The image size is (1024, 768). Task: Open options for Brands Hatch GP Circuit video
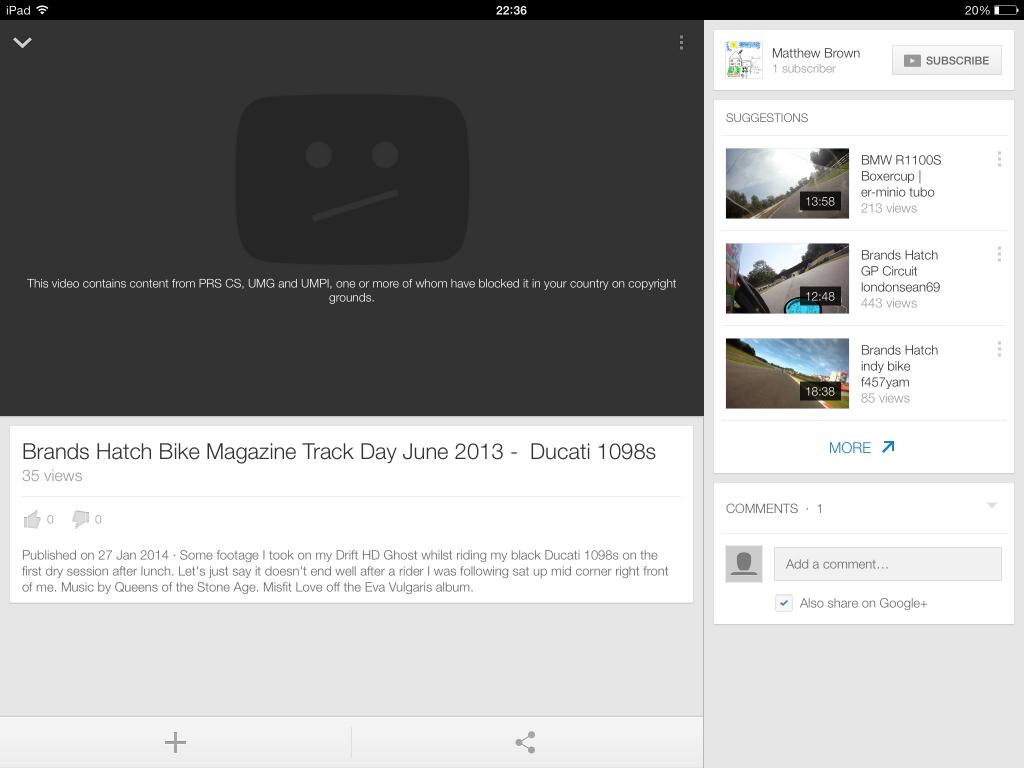[999, 255]
